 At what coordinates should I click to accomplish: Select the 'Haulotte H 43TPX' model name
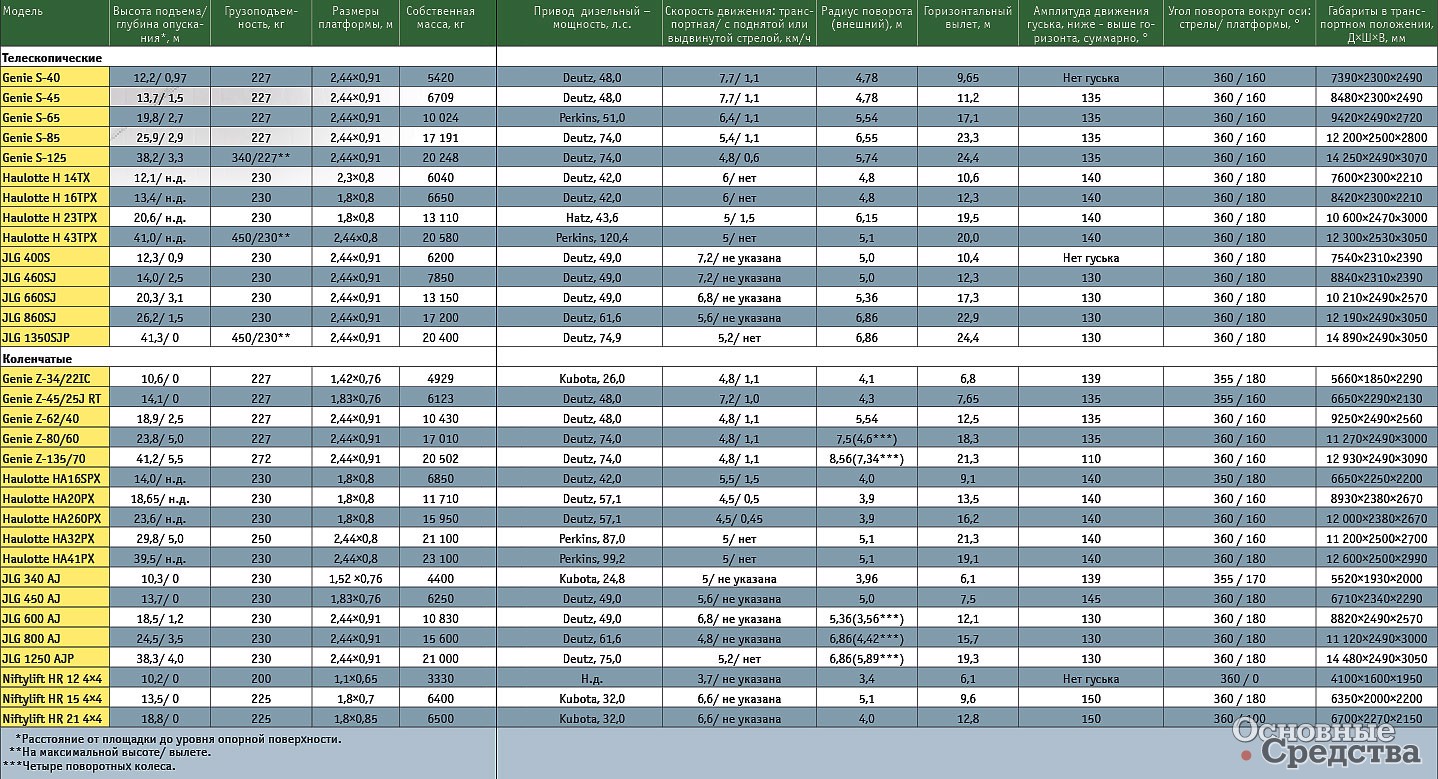pyautogui.click(x=49, y=237)
